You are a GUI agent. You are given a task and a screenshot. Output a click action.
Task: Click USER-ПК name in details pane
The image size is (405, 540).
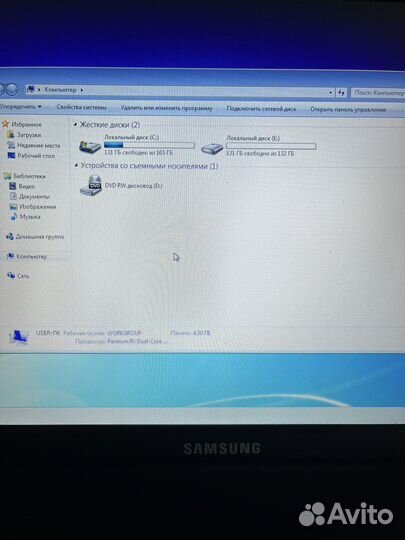48,333
